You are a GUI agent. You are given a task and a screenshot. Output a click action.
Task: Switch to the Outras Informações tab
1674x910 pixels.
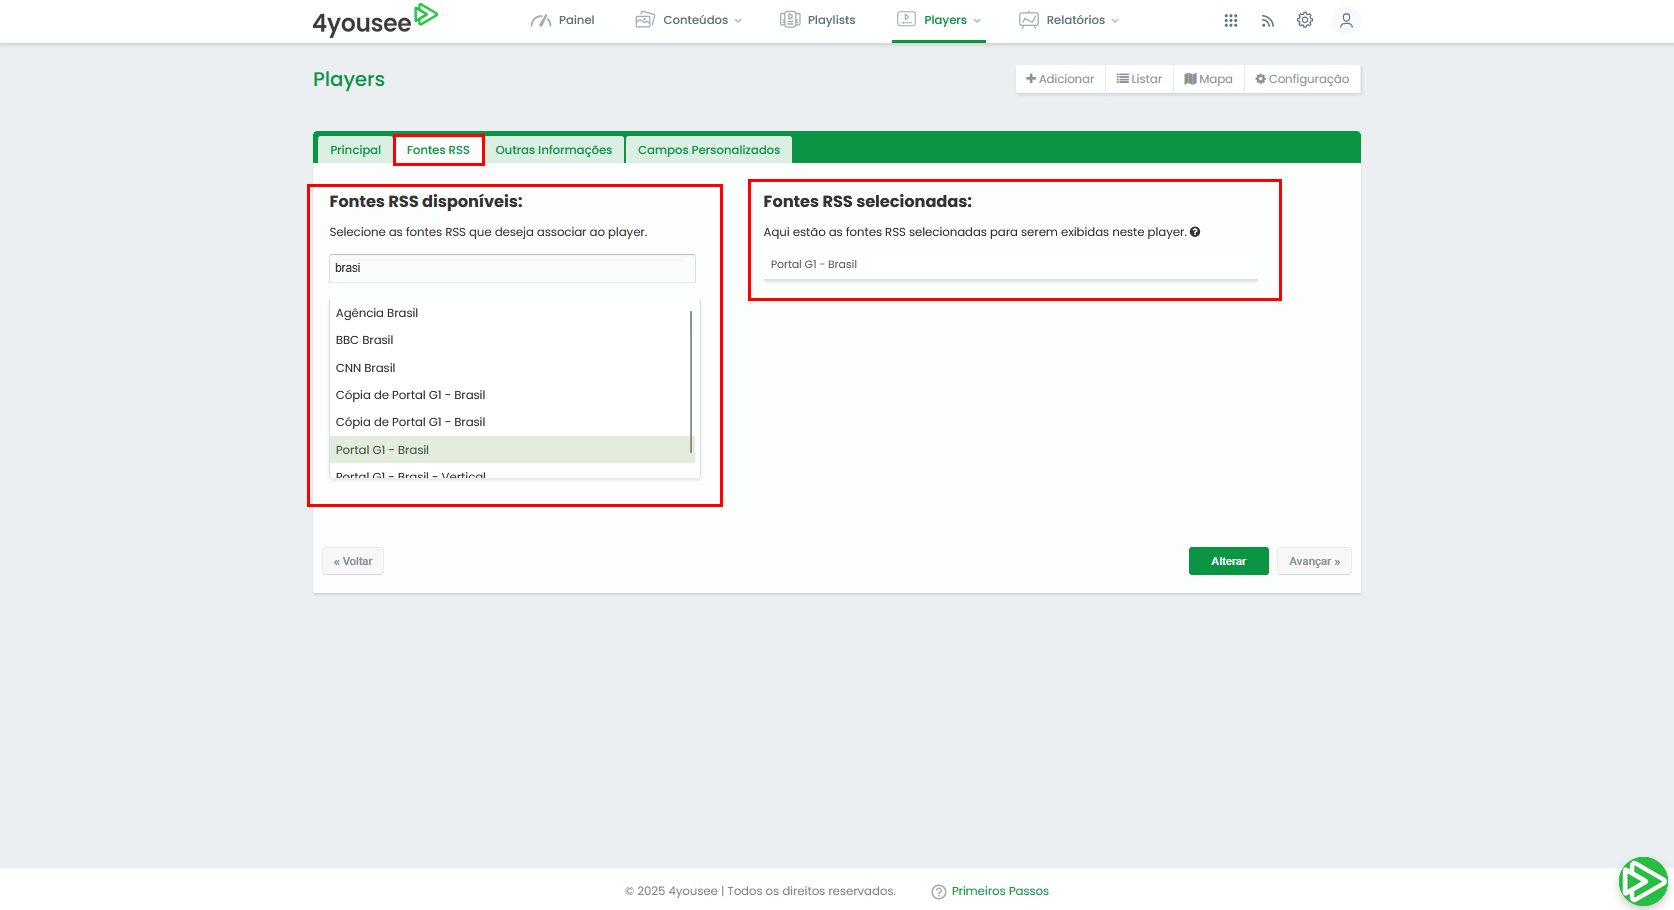click(554, 150)
